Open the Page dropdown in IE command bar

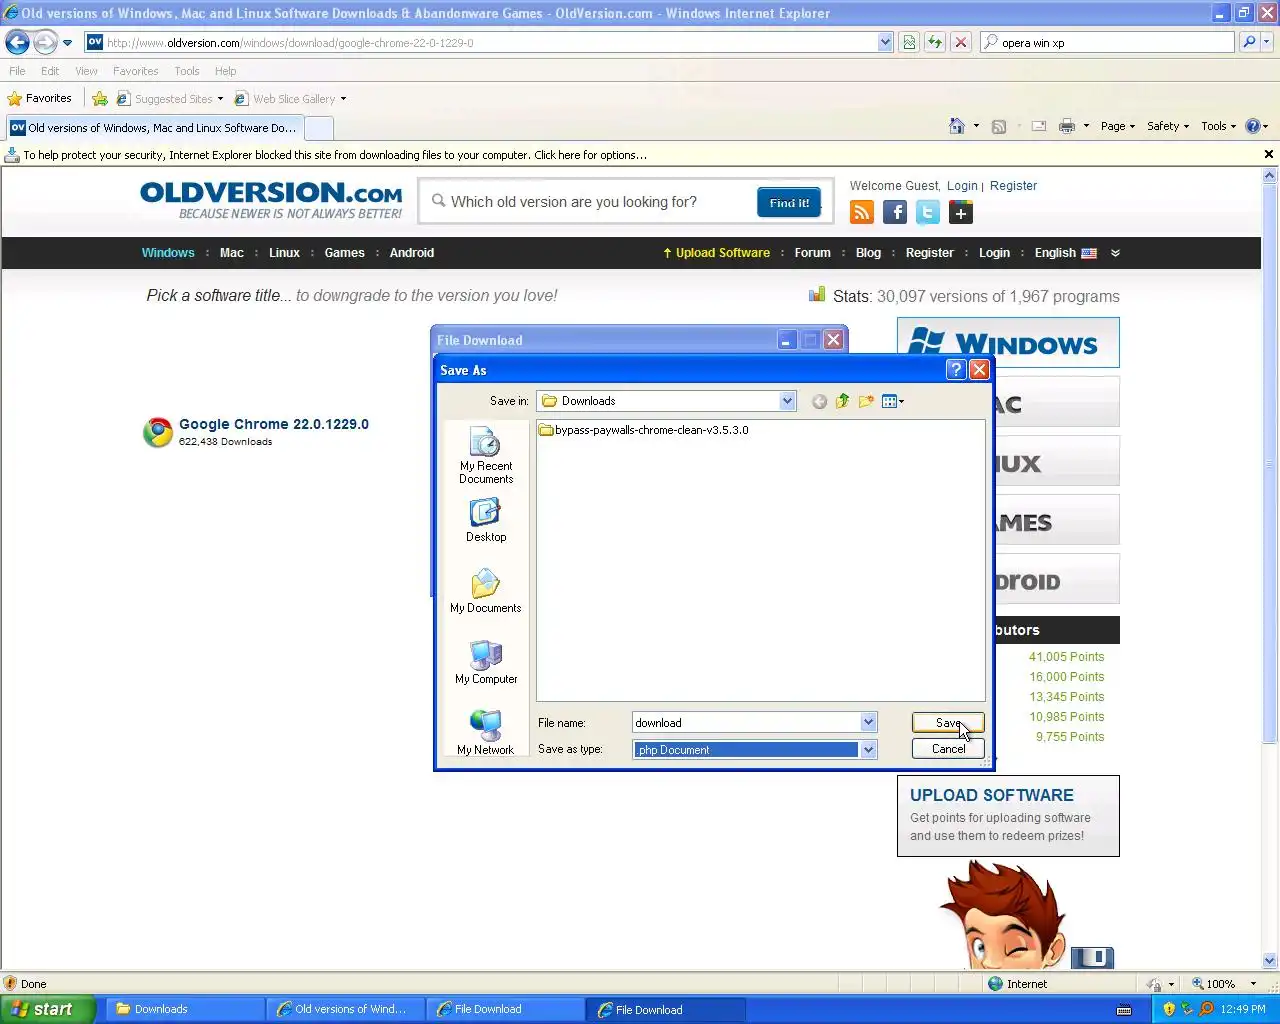pyautogui.click(x=1118, y=126)
